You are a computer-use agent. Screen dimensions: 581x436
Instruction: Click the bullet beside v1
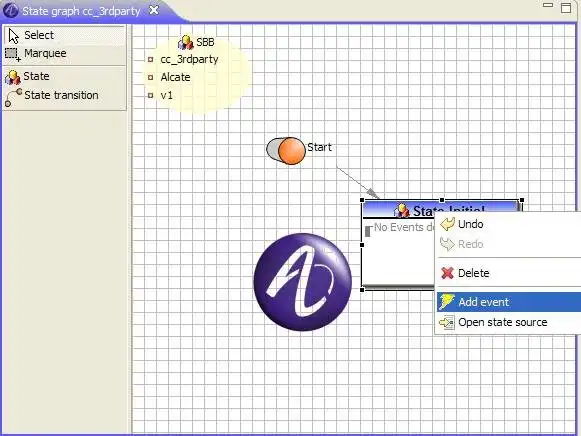coord(150,96)
